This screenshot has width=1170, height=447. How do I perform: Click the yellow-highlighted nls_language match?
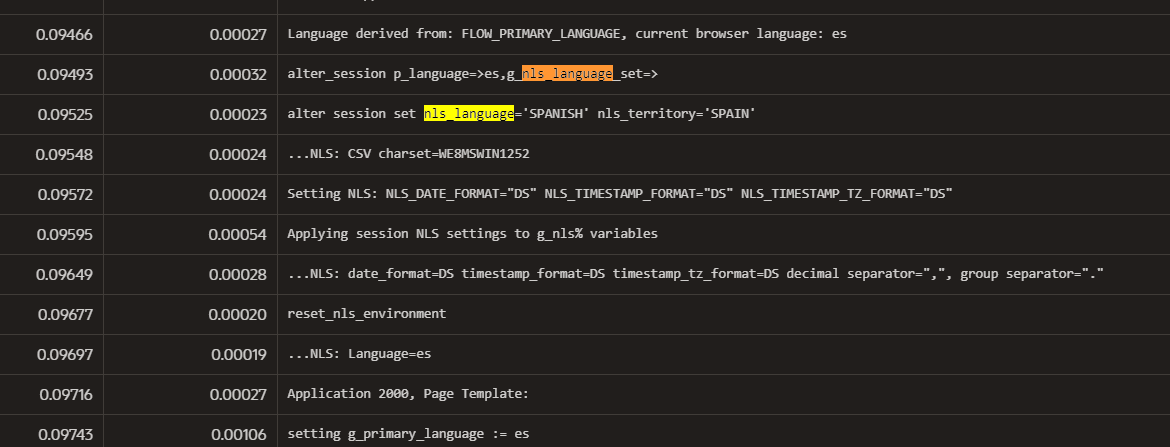pyautogui.click(x=468, y=114)
